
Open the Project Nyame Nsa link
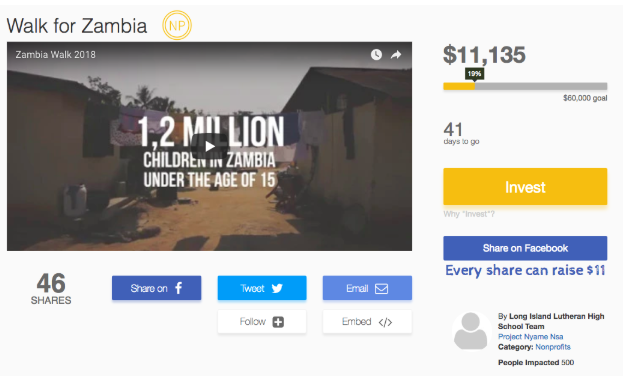coord(530,337)
